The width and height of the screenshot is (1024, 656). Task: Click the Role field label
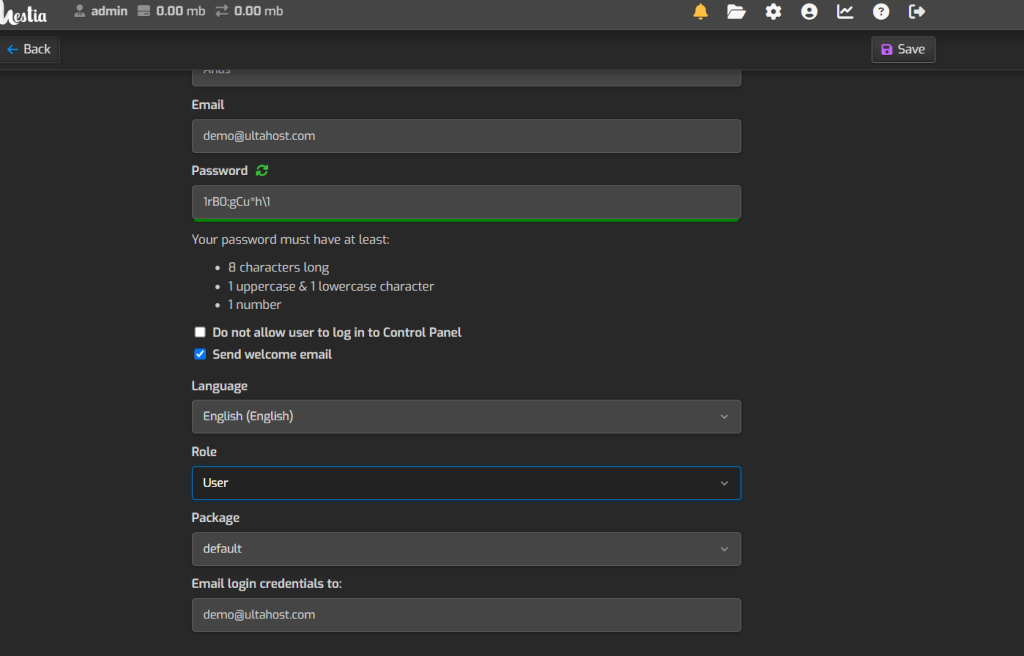(x=204, y=451)
